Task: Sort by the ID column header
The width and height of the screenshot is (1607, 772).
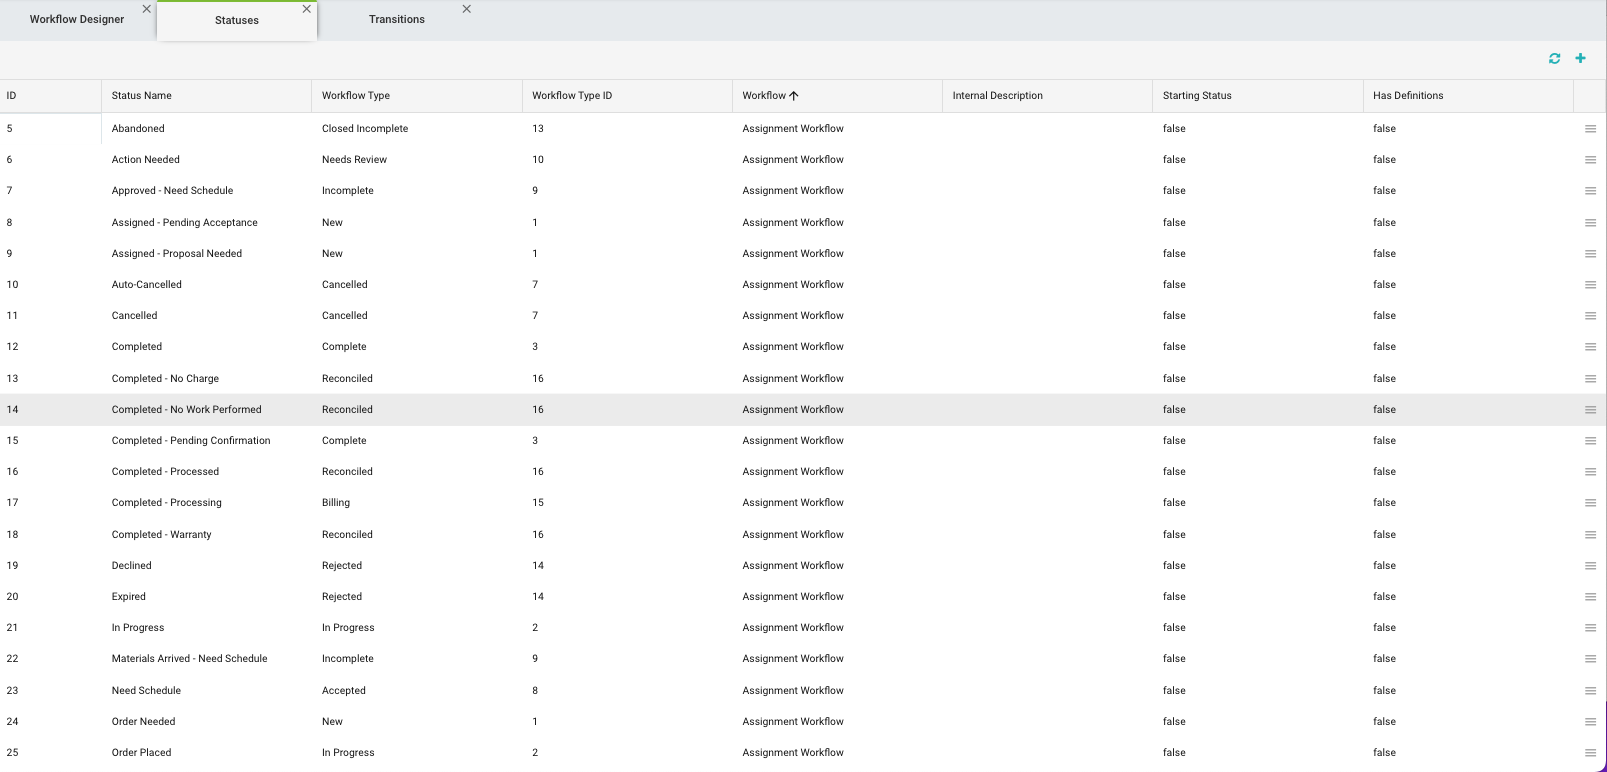Action: [50, 96]
